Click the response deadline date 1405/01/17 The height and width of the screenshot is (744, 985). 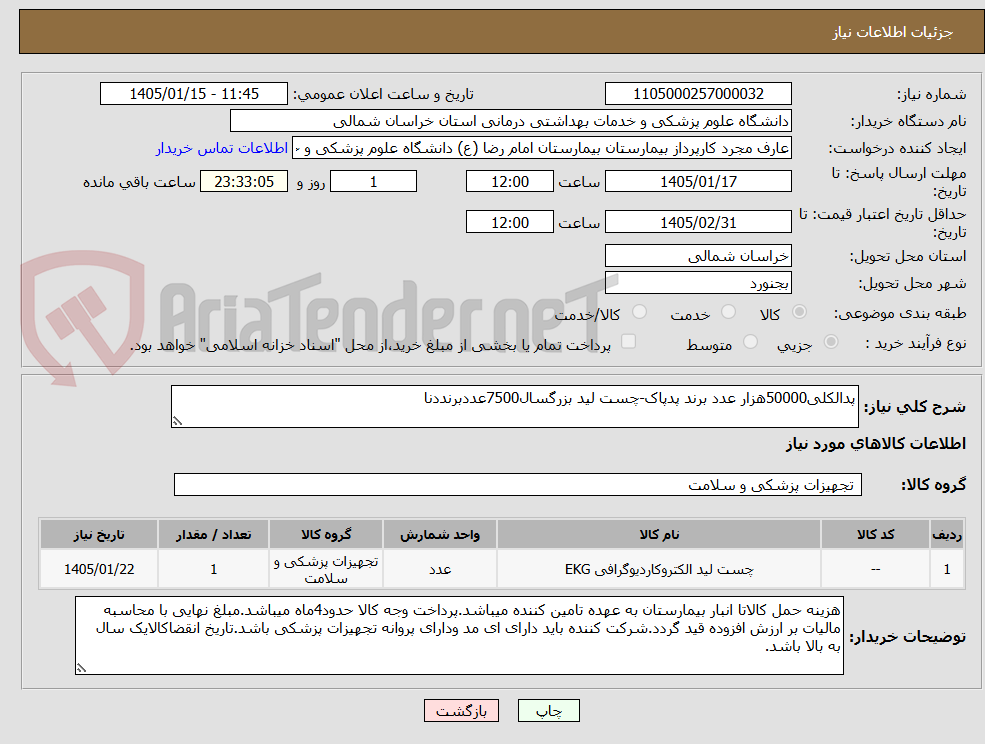tap(698, 182)
